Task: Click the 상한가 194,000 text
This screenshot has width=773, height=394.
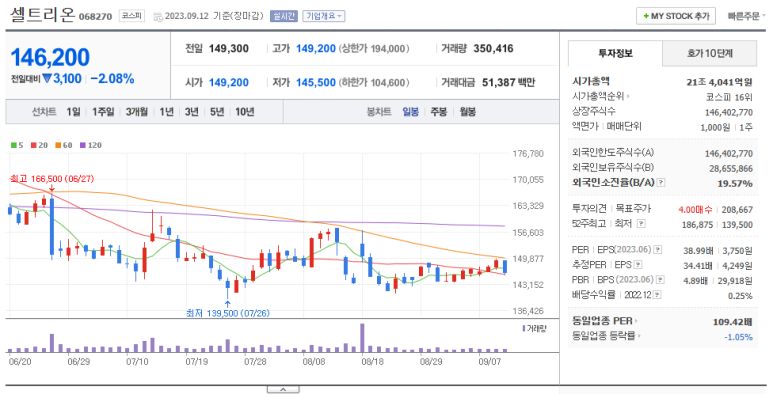Action: (374, 48)
